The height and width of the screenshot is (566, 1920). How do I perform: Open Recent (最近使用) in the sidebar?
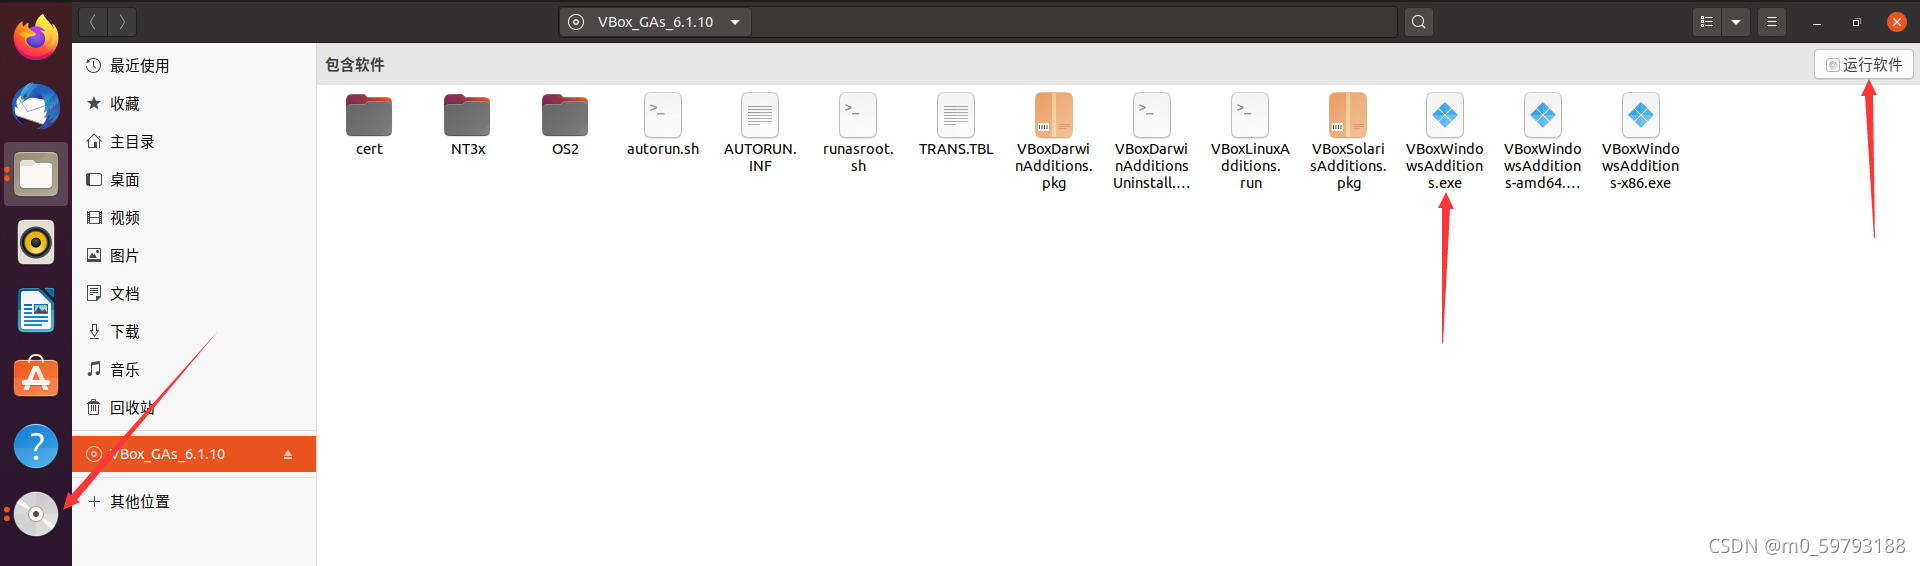pos(194,66)
